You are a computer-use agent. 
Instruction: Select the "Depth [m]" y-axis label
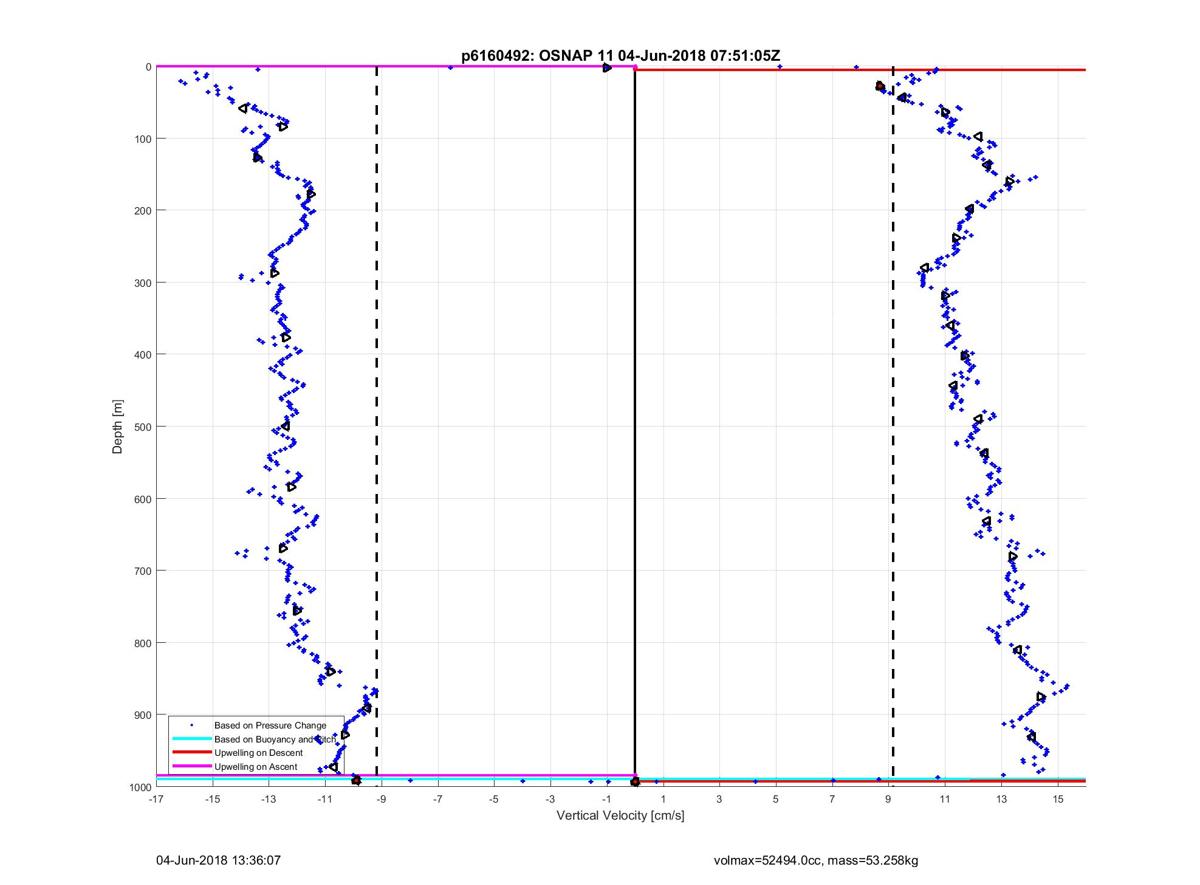point(118,427)
